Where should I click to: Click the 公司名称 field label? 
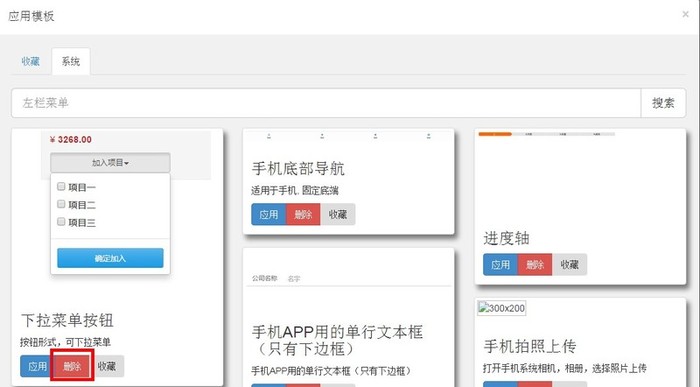pos(265,278)
